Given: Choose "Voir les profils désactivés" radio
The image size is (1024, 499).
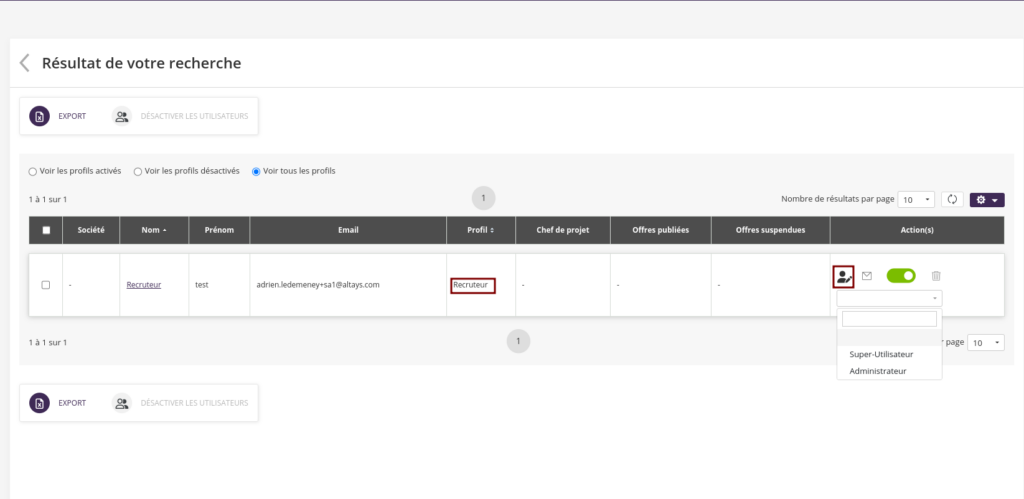Looking at the screenshot, I should pos(138,171).
